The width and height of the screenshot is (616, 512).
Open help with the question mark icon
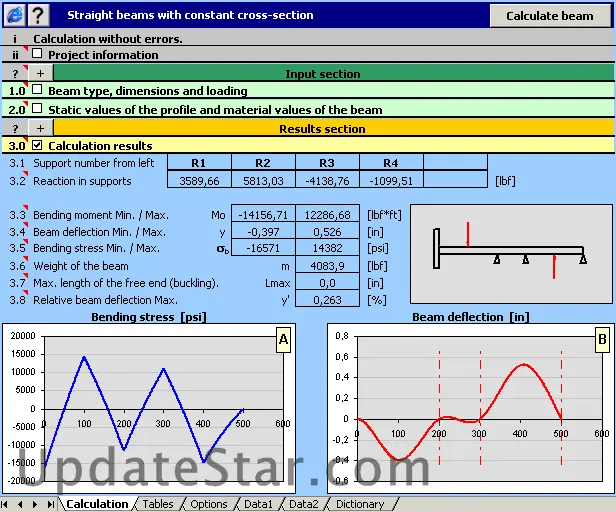click(38, 15)
